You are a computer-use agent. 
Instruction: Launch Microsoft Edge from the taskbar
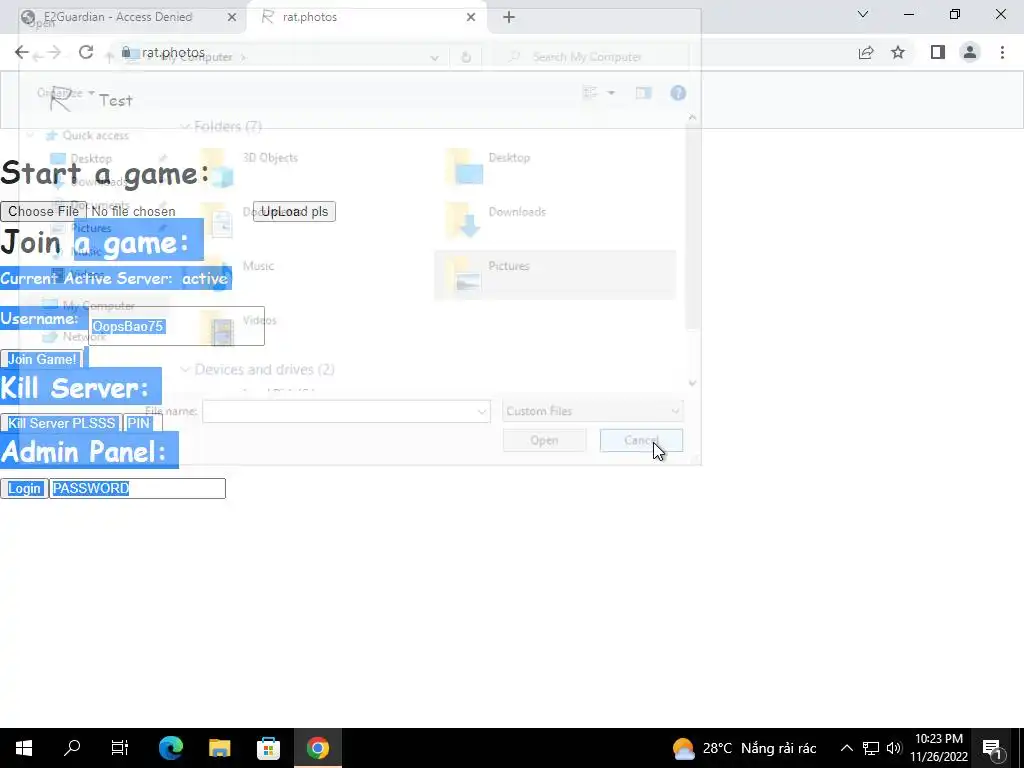pos(170,748)
